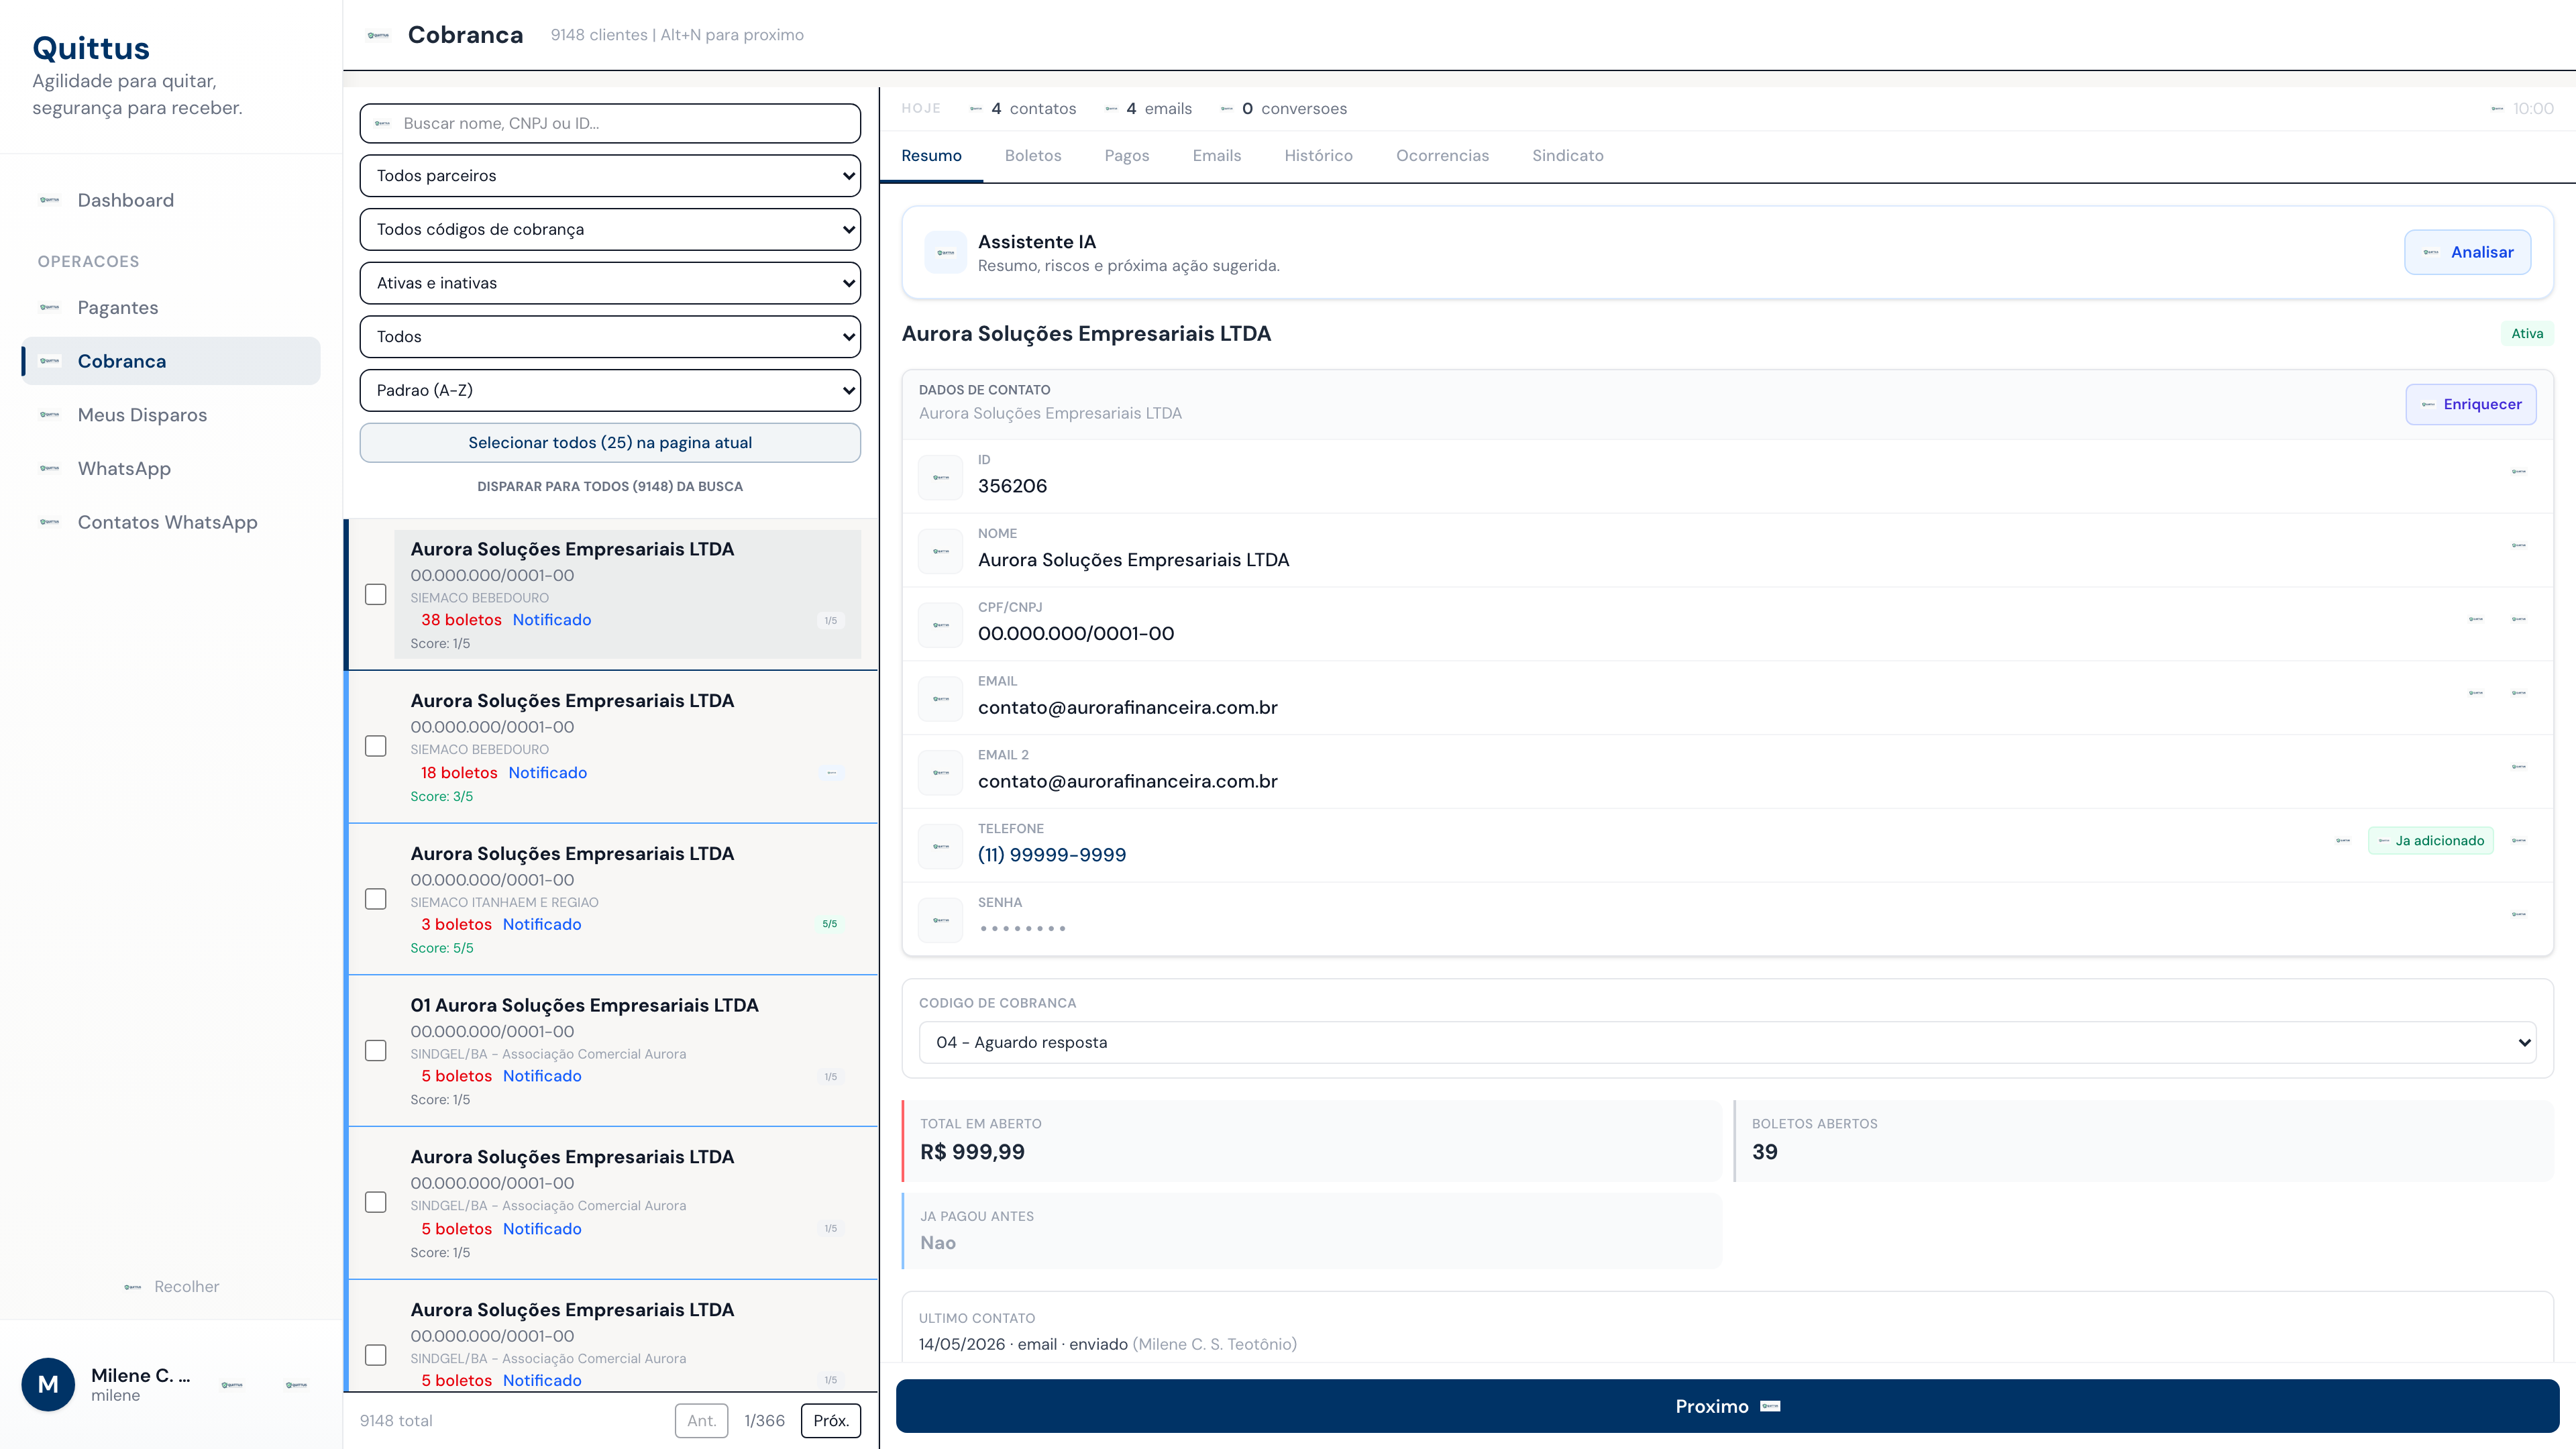Select the SIEMACO ITANHAEM E REGIAO client row

pyautogui.click(x=612, y=899)
